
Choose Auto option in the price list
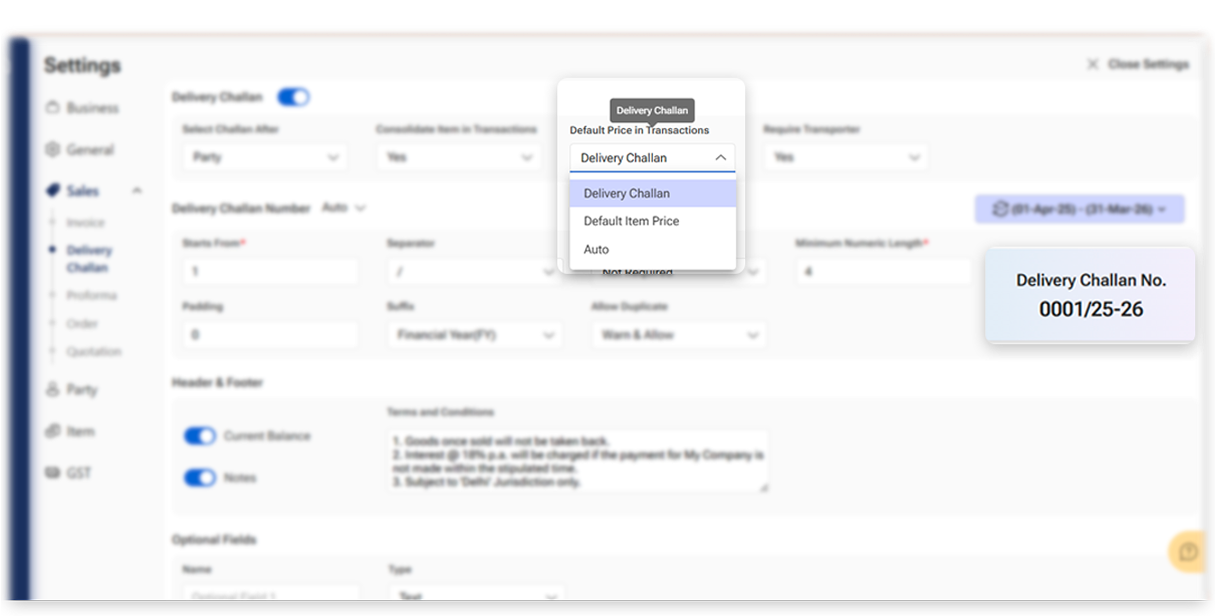click(x=653, y=249)
